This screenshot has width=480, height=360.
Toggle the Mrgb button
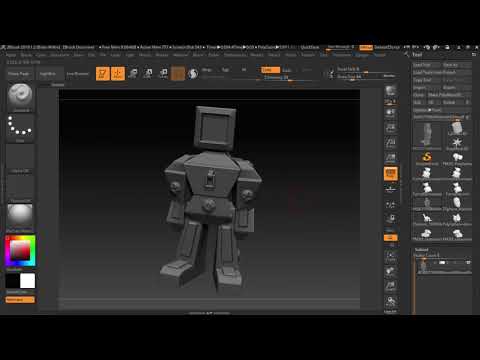pyautogui.click(x=207, y=70)
